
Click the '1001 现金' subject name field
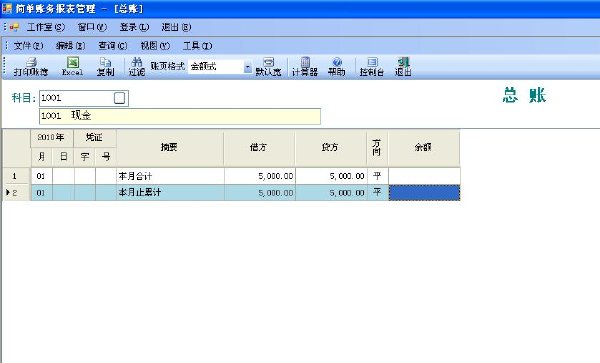[x=180, y=116]
